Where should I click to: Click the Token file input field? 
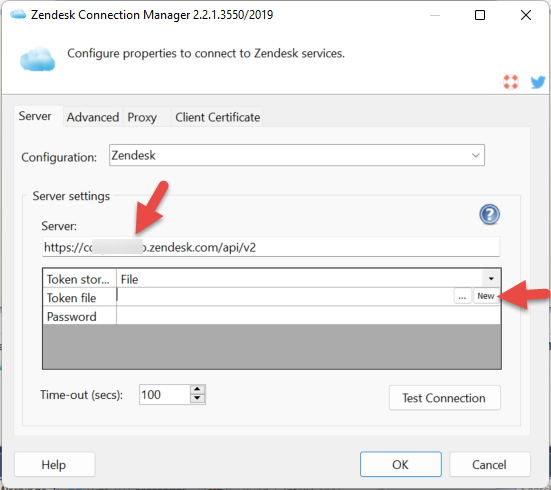point(285,296)
